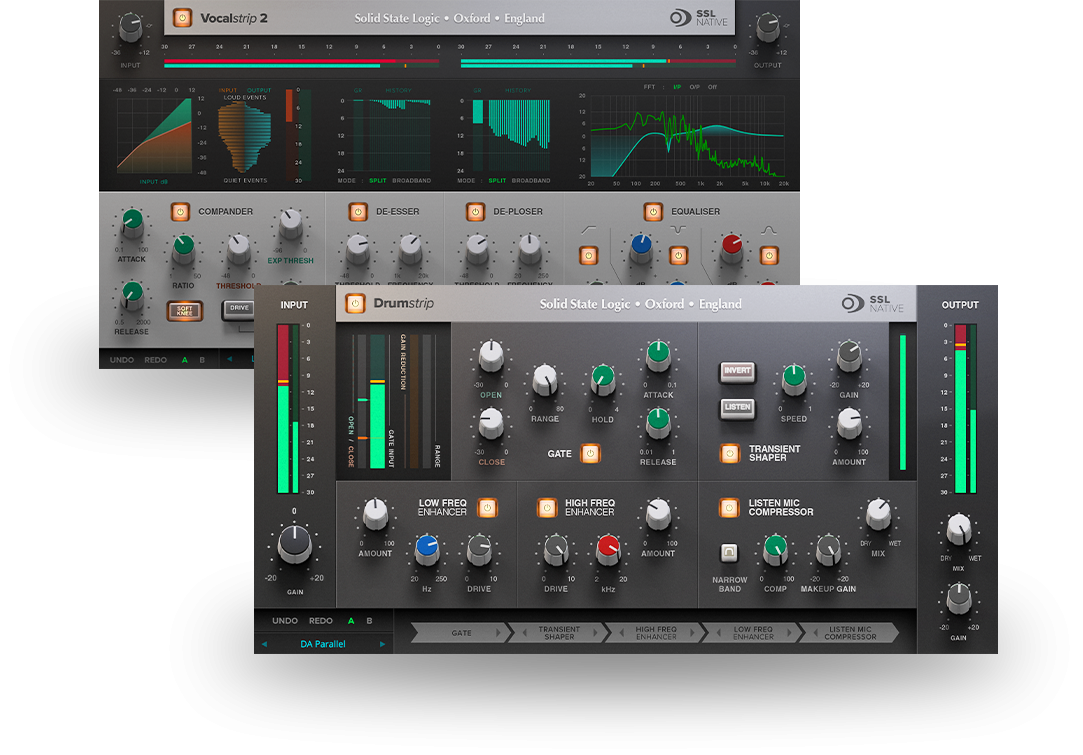Click the Transient Shaper Speed knob
Viewport: 1083px width, 755px height.
[x=794, y=379]
